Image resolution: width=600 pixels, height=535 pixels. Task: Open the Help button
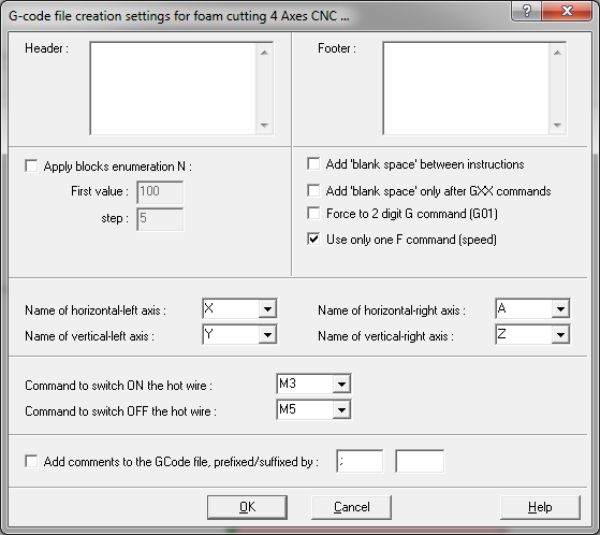tap(540, 507)
